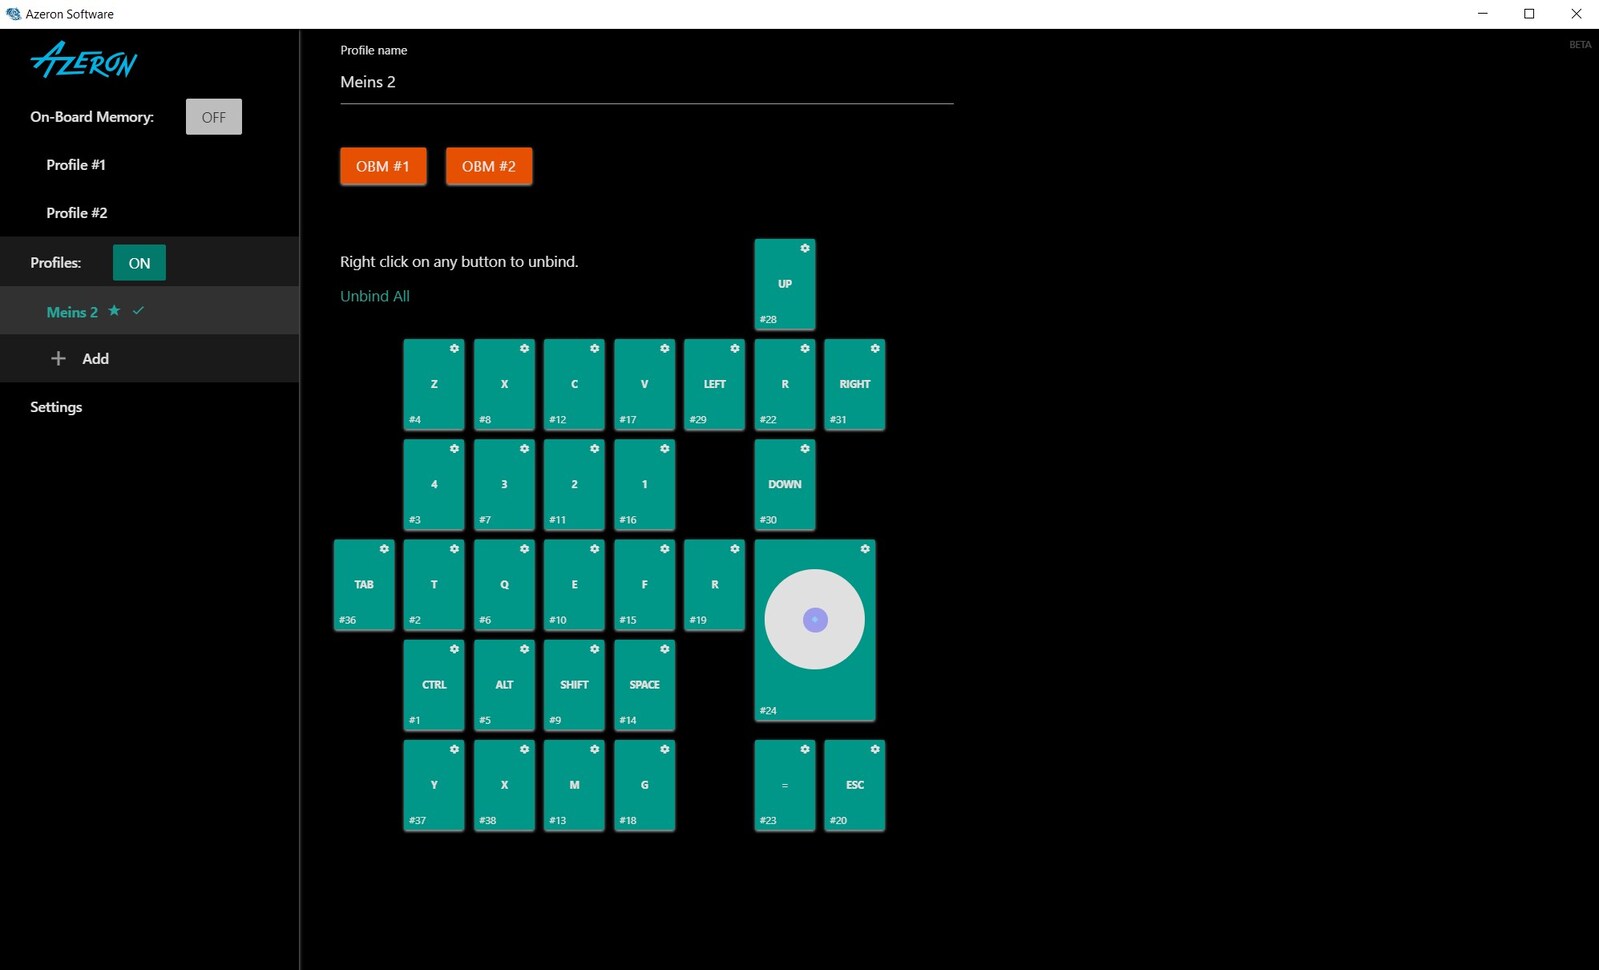
Task: Click the gear icon on CTRL button #1
Action: (x=454, y=649)
